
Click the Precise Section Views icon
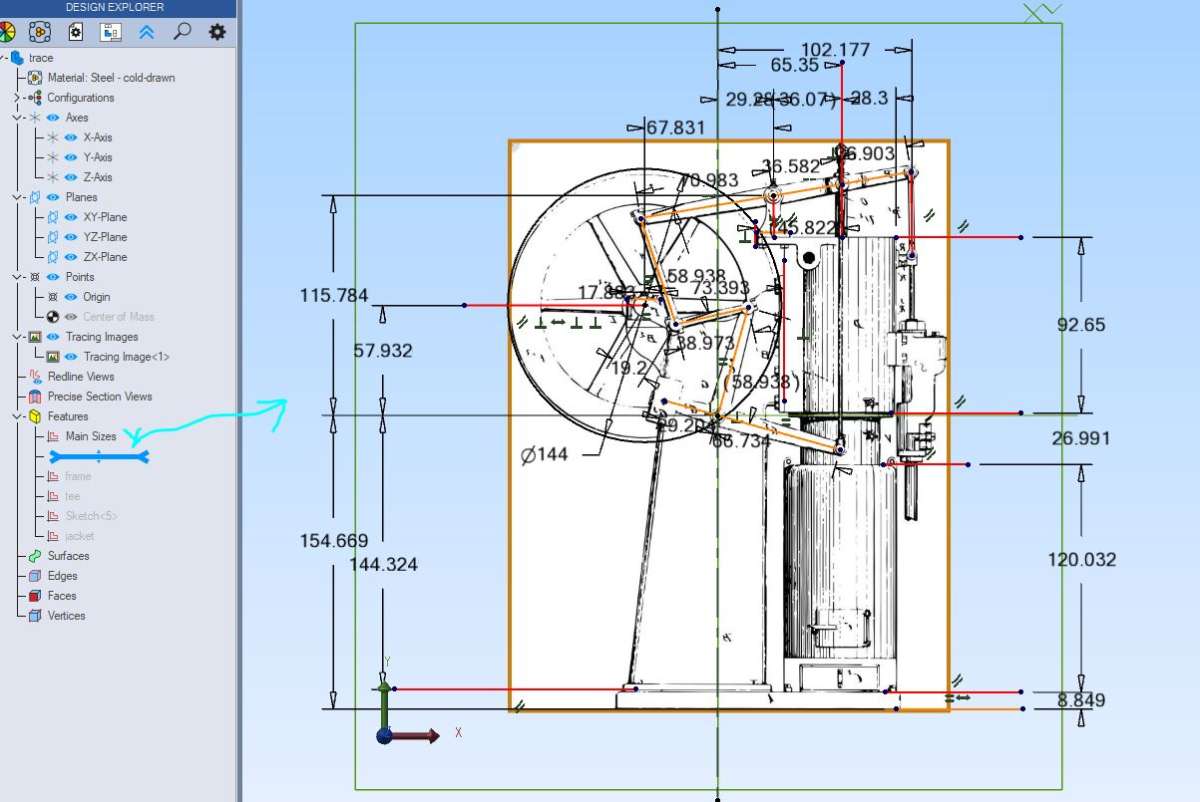pyautogui.click(x=35, y=397)
